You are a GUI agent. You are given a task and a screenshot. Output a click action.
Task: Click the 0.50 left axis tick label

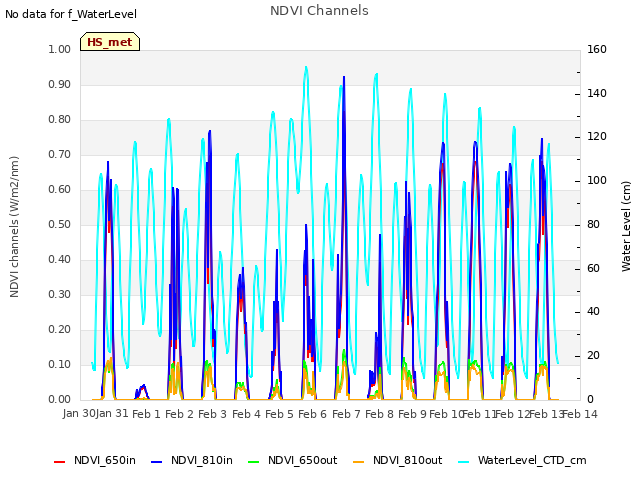tap(60, 224)
